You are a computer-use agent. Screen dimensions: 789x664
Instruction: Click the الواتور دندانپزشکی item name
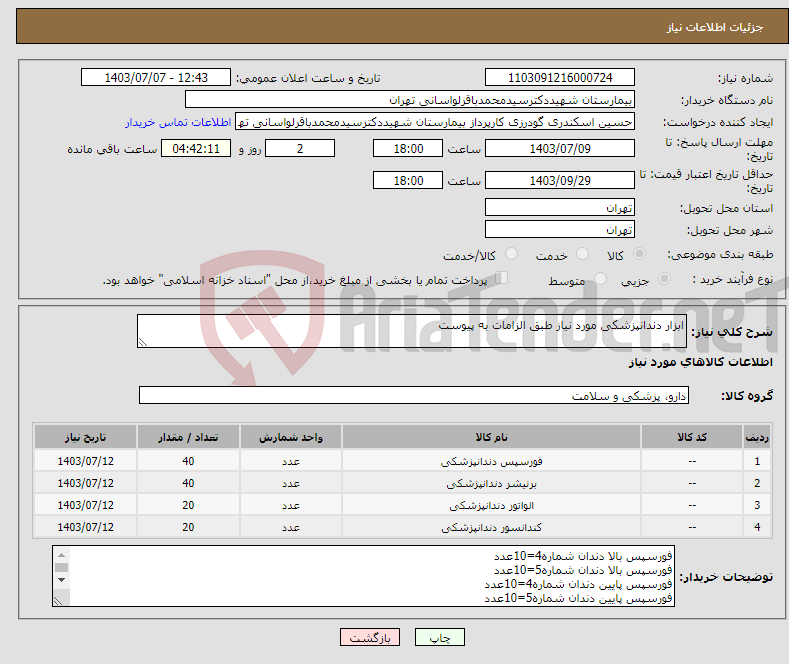click(492, 506)
